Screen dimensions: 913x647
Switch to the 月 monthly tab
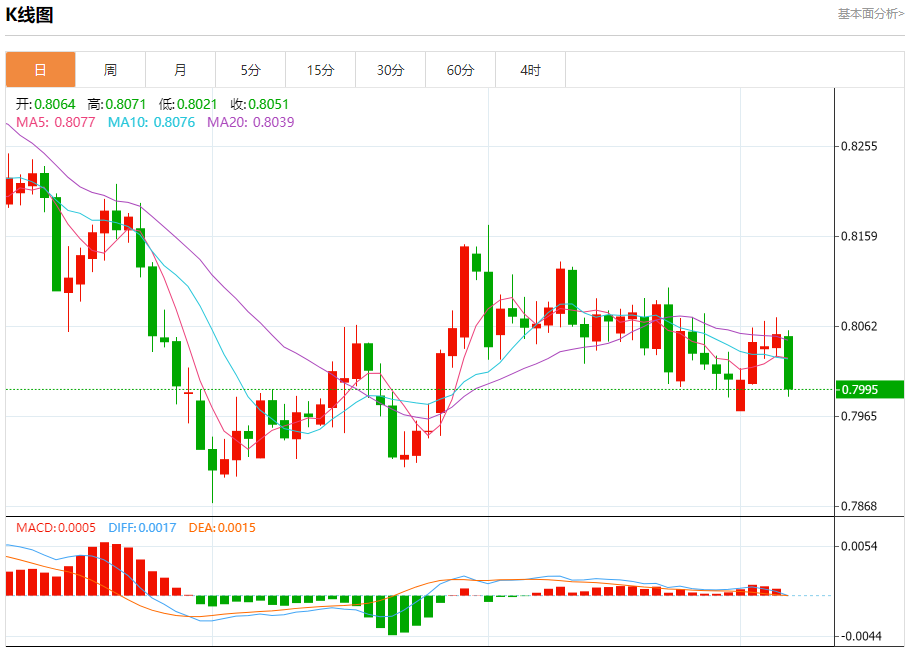(181, 70)
